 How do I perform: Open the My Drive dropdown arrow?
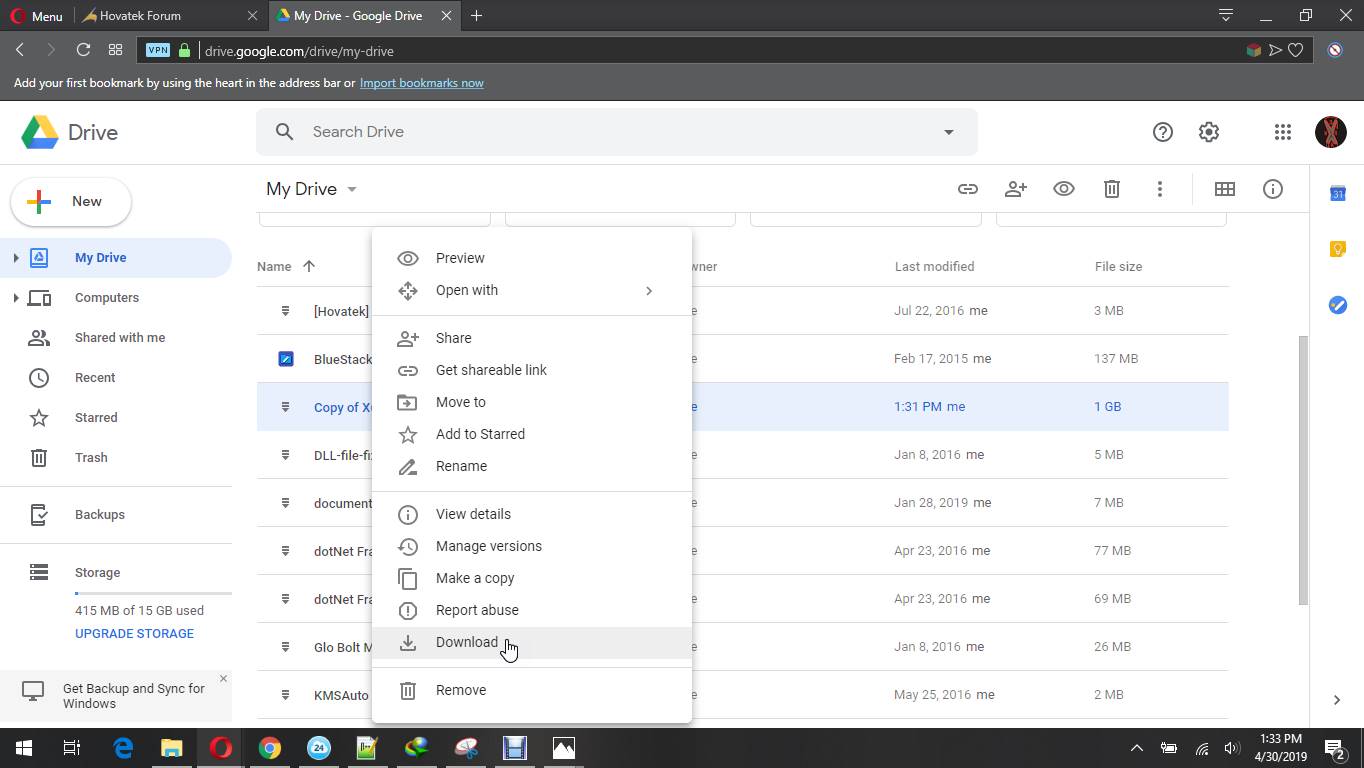pyautogui.click(x=351, y=189)
